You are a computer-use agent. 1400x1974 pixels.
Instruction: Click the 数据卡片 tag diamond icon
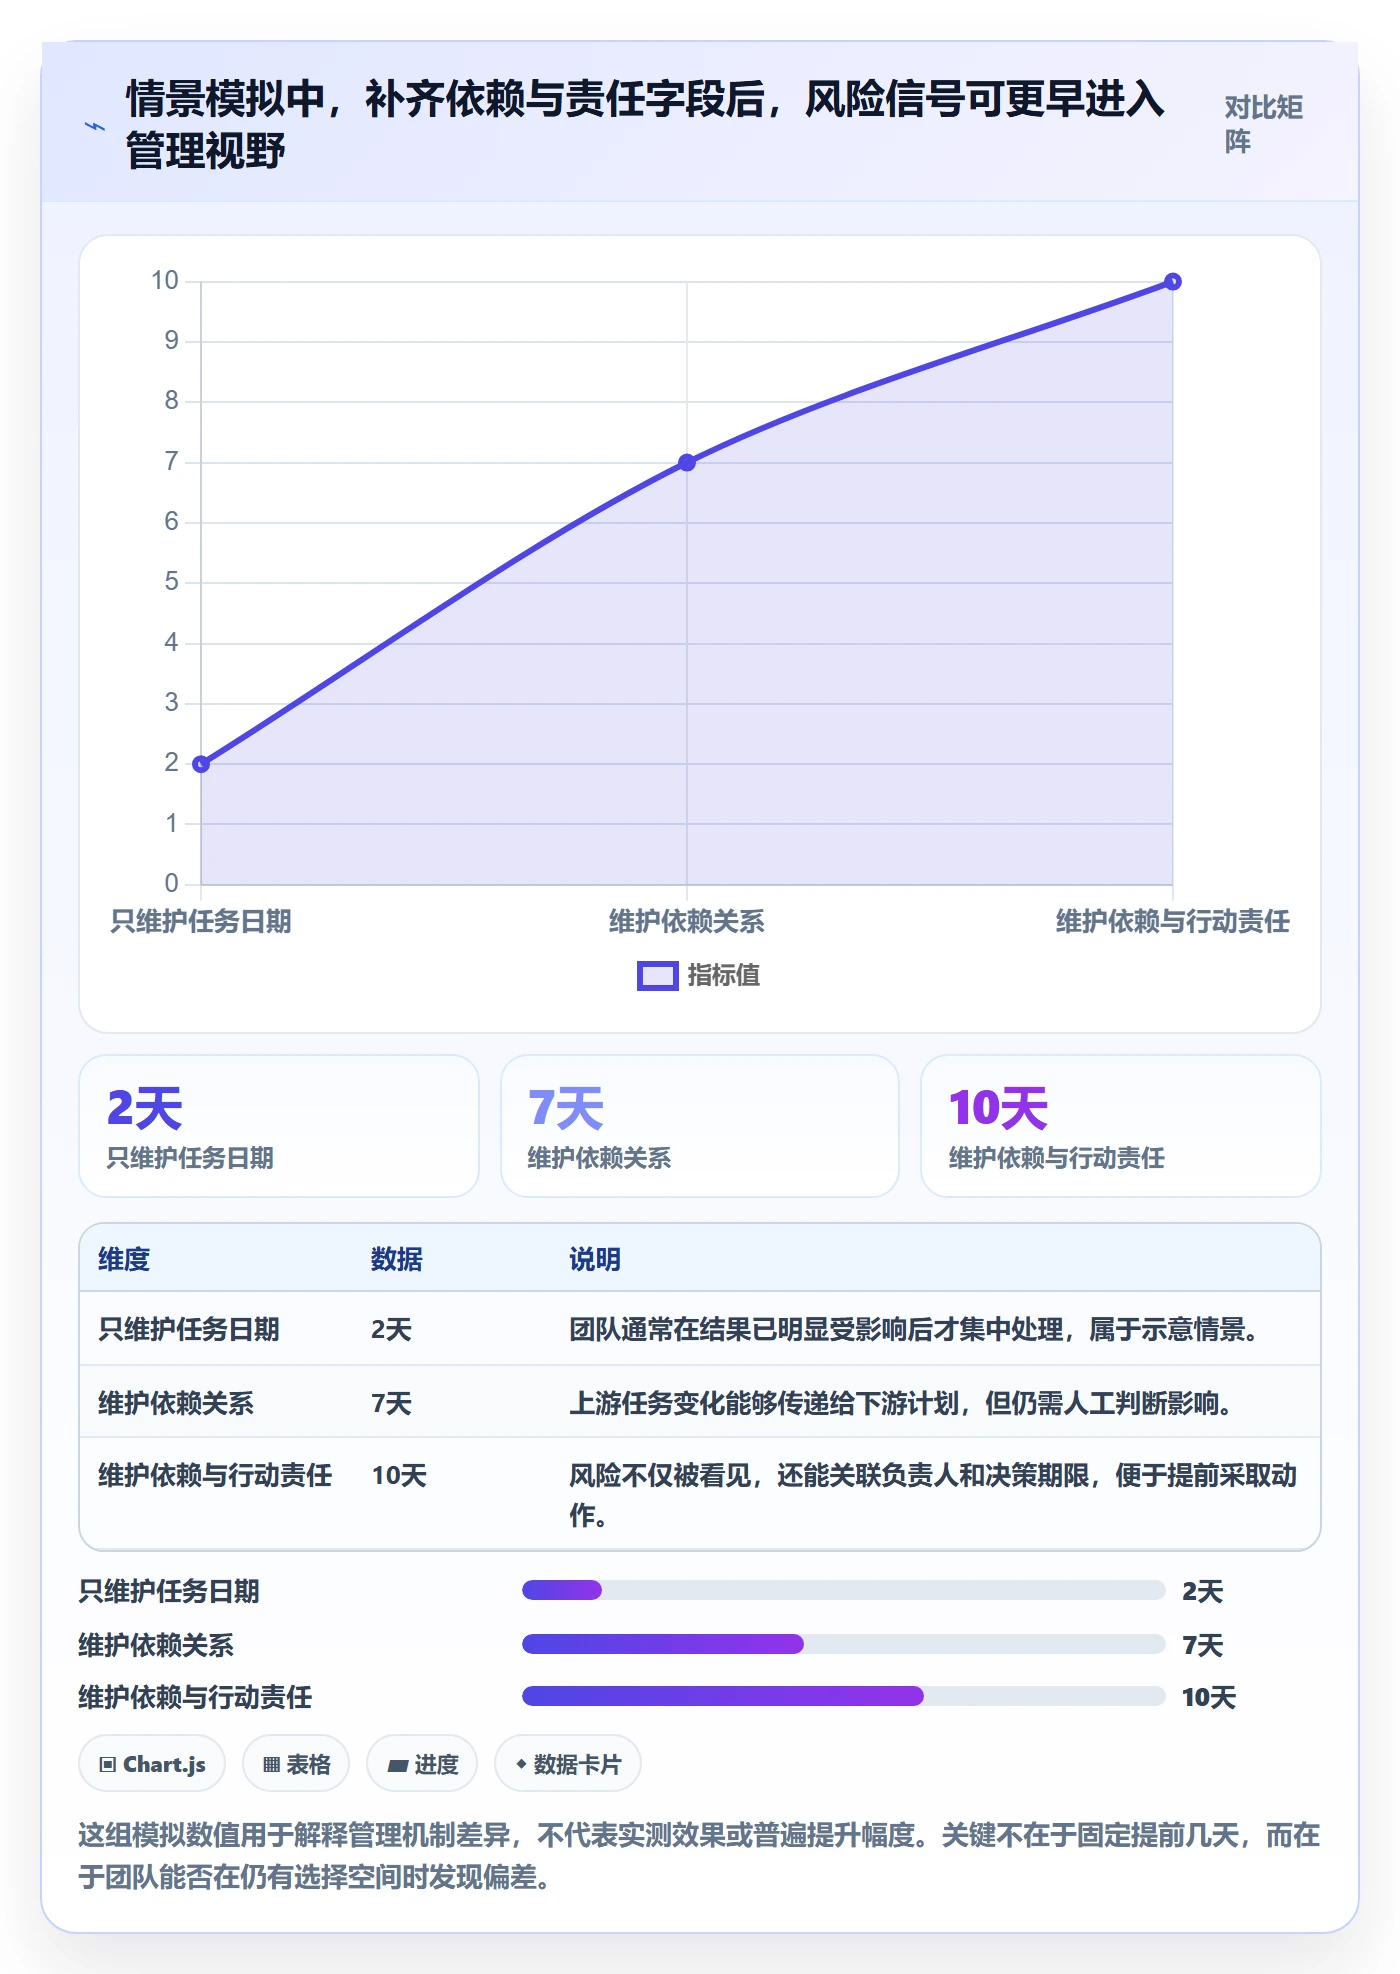pyautogui.click(x=521, y=1764)
